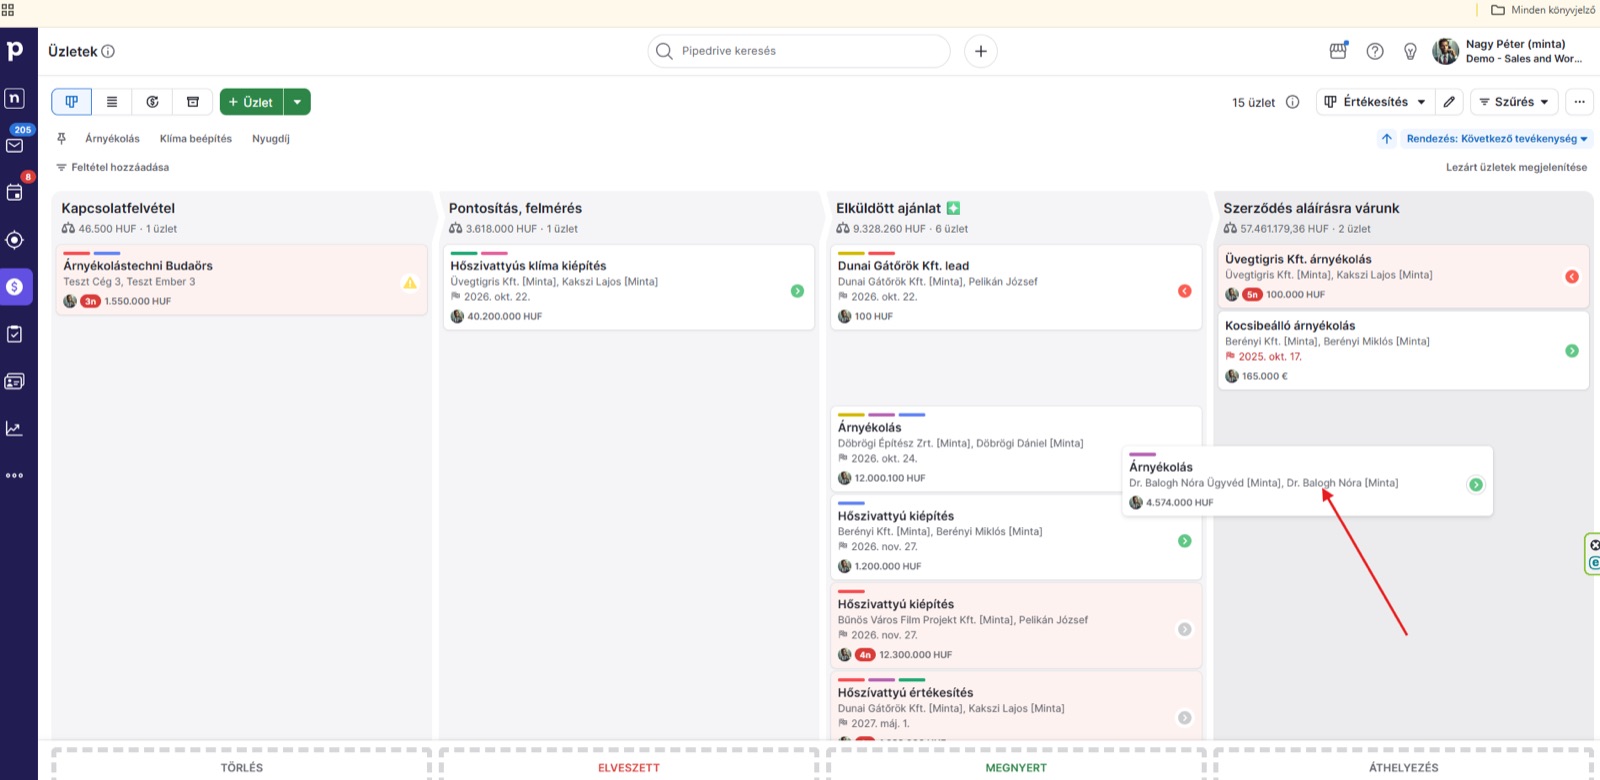
Task: Open the insights chart sidebar icon
Action: 15,428
